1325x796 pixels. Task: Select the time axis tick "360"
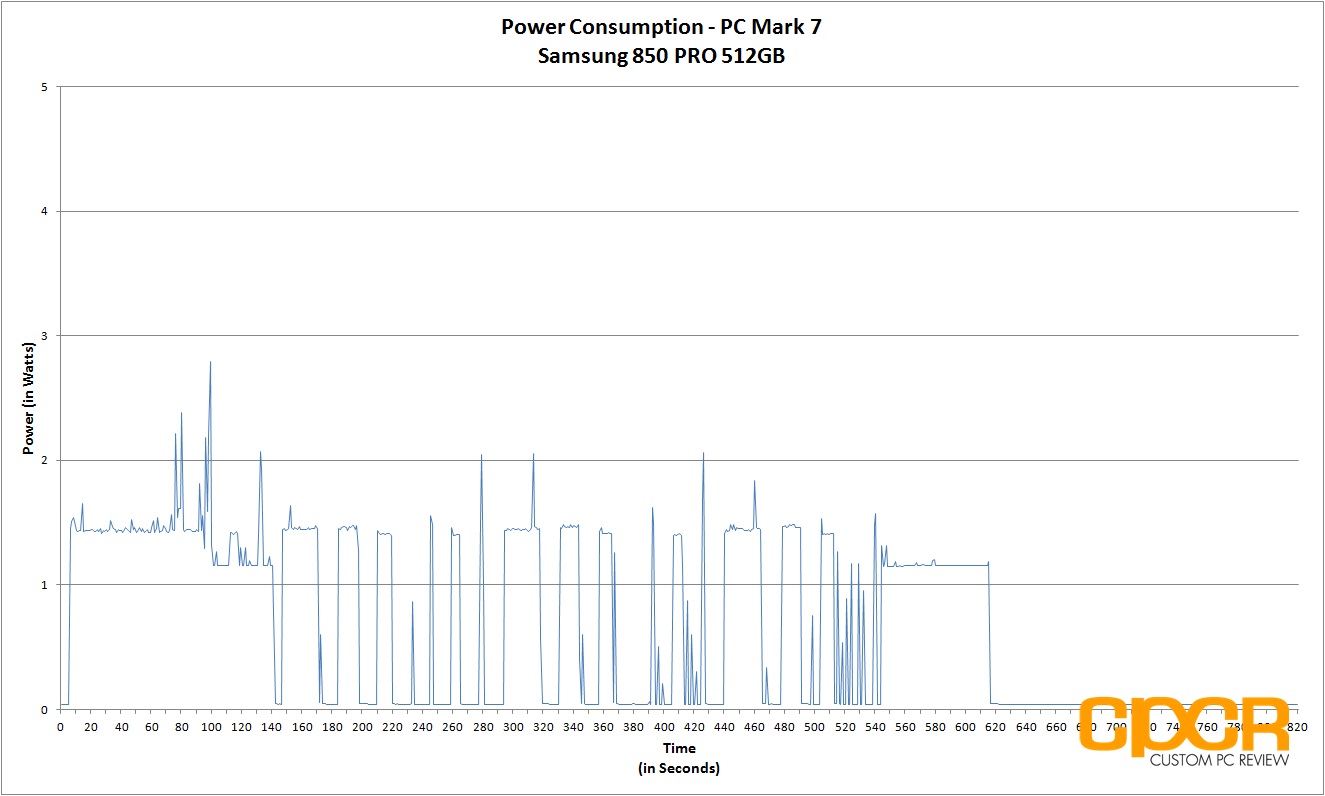click(604, 727)
